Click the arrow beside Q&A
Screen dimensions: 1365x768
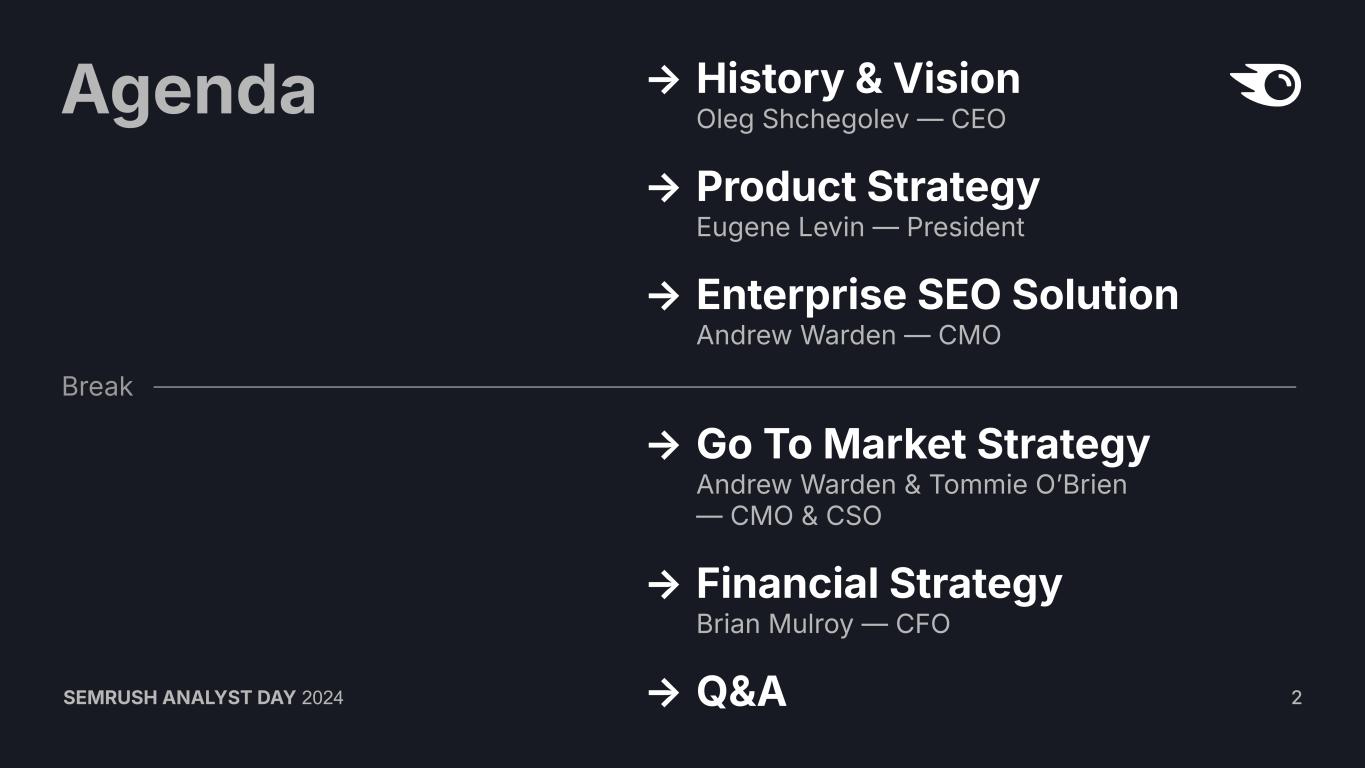pyautogui.click(x=664, y=692)
